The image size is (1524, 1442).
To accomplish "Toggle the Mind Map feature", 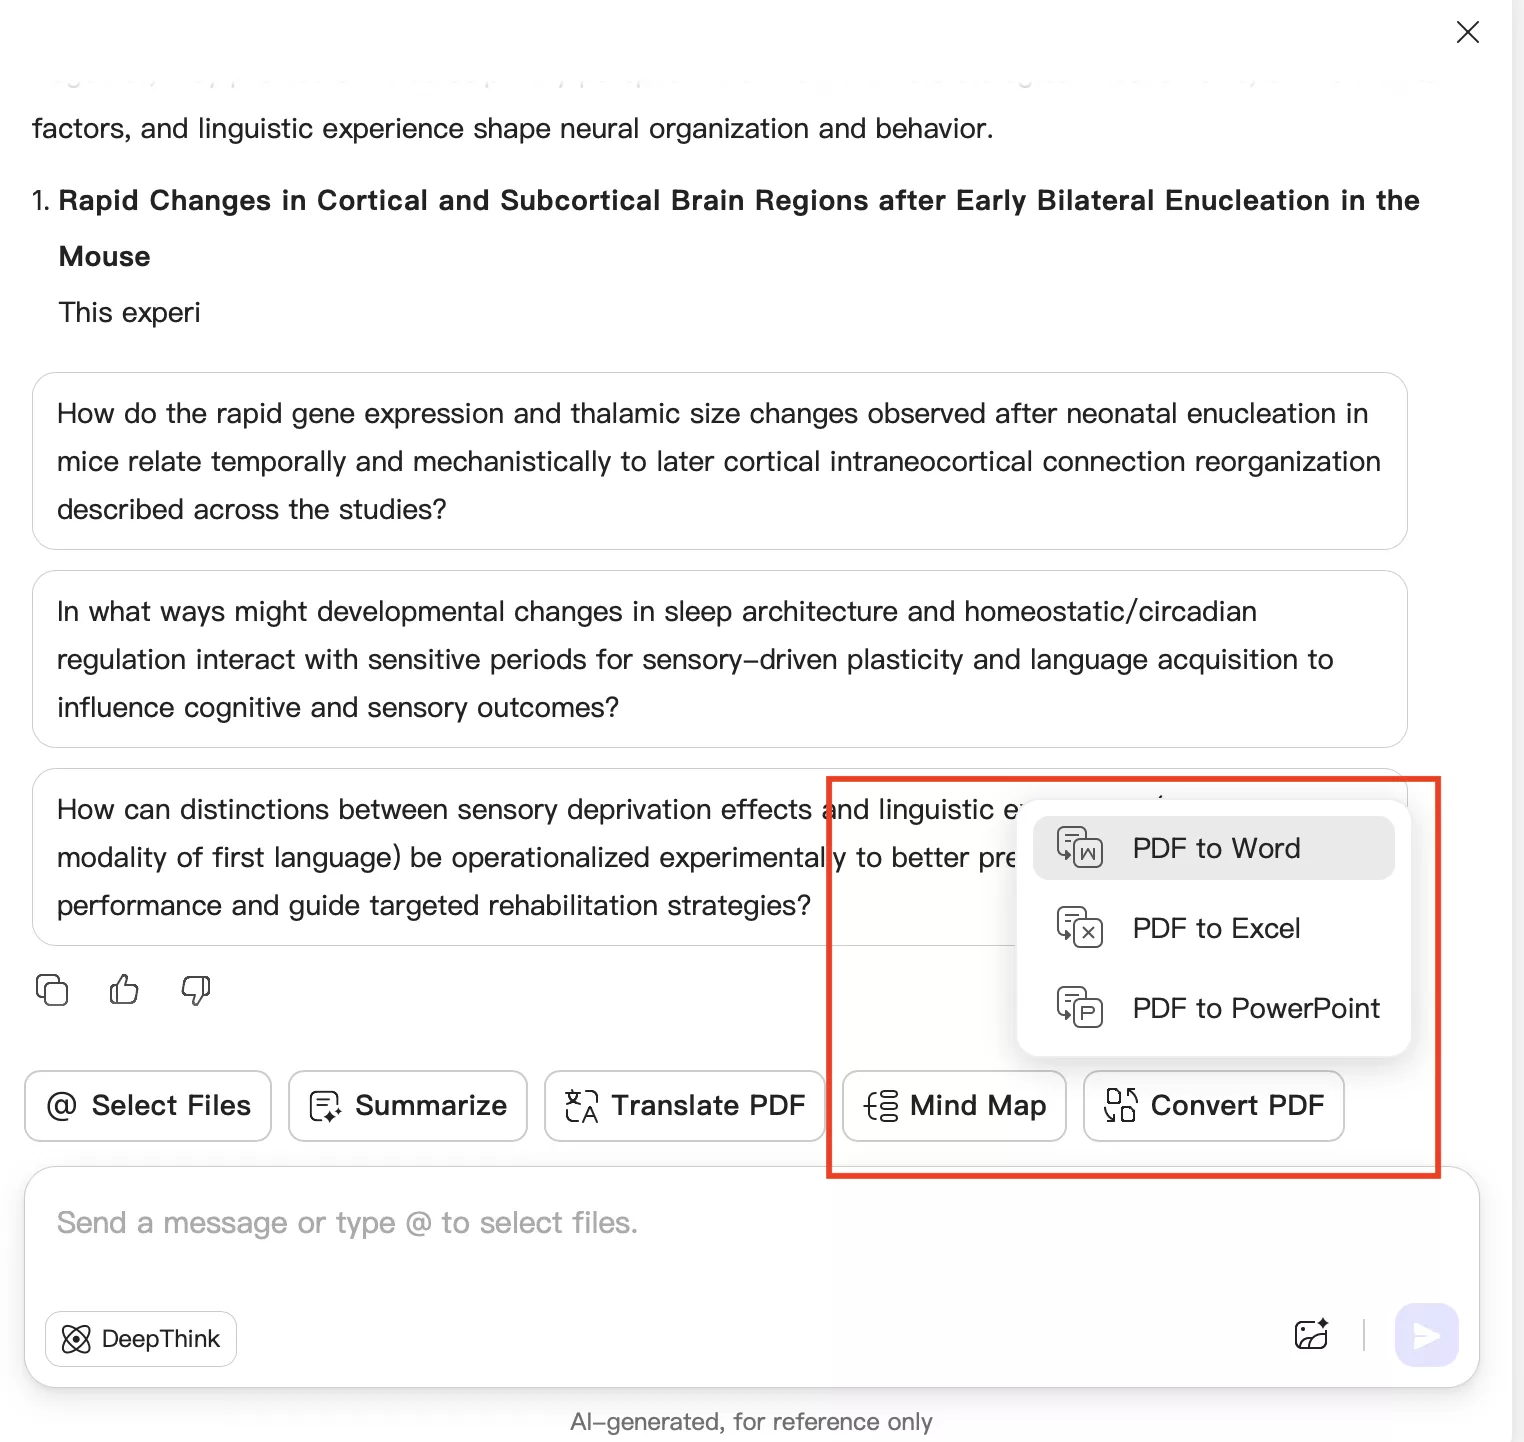I will [953, 1105].
